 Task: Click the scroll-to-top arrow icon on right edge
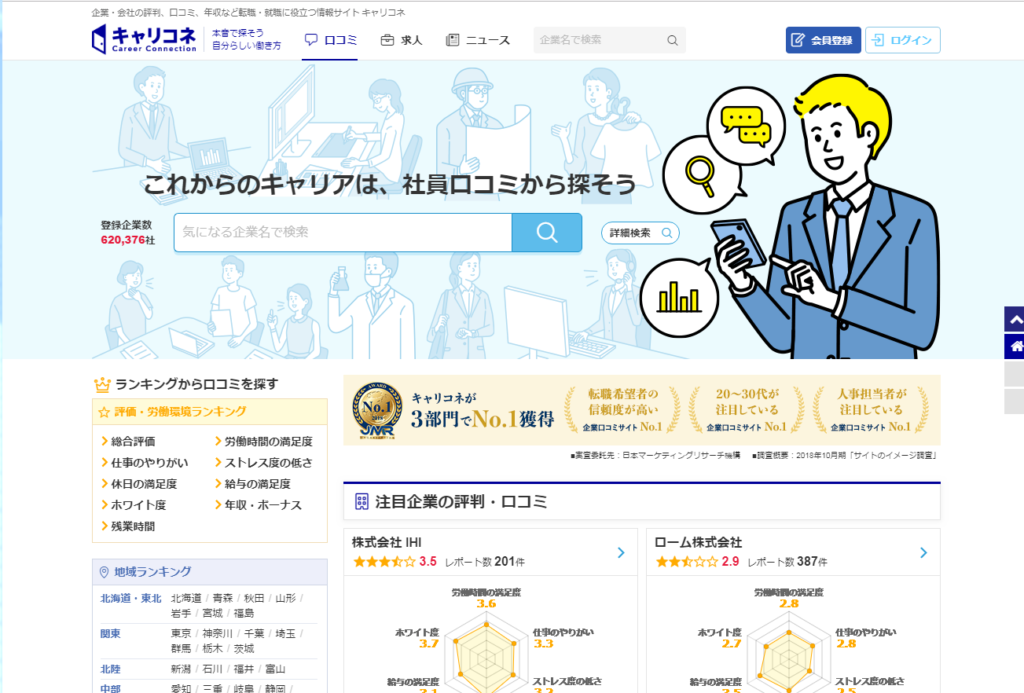[1015, 318]
